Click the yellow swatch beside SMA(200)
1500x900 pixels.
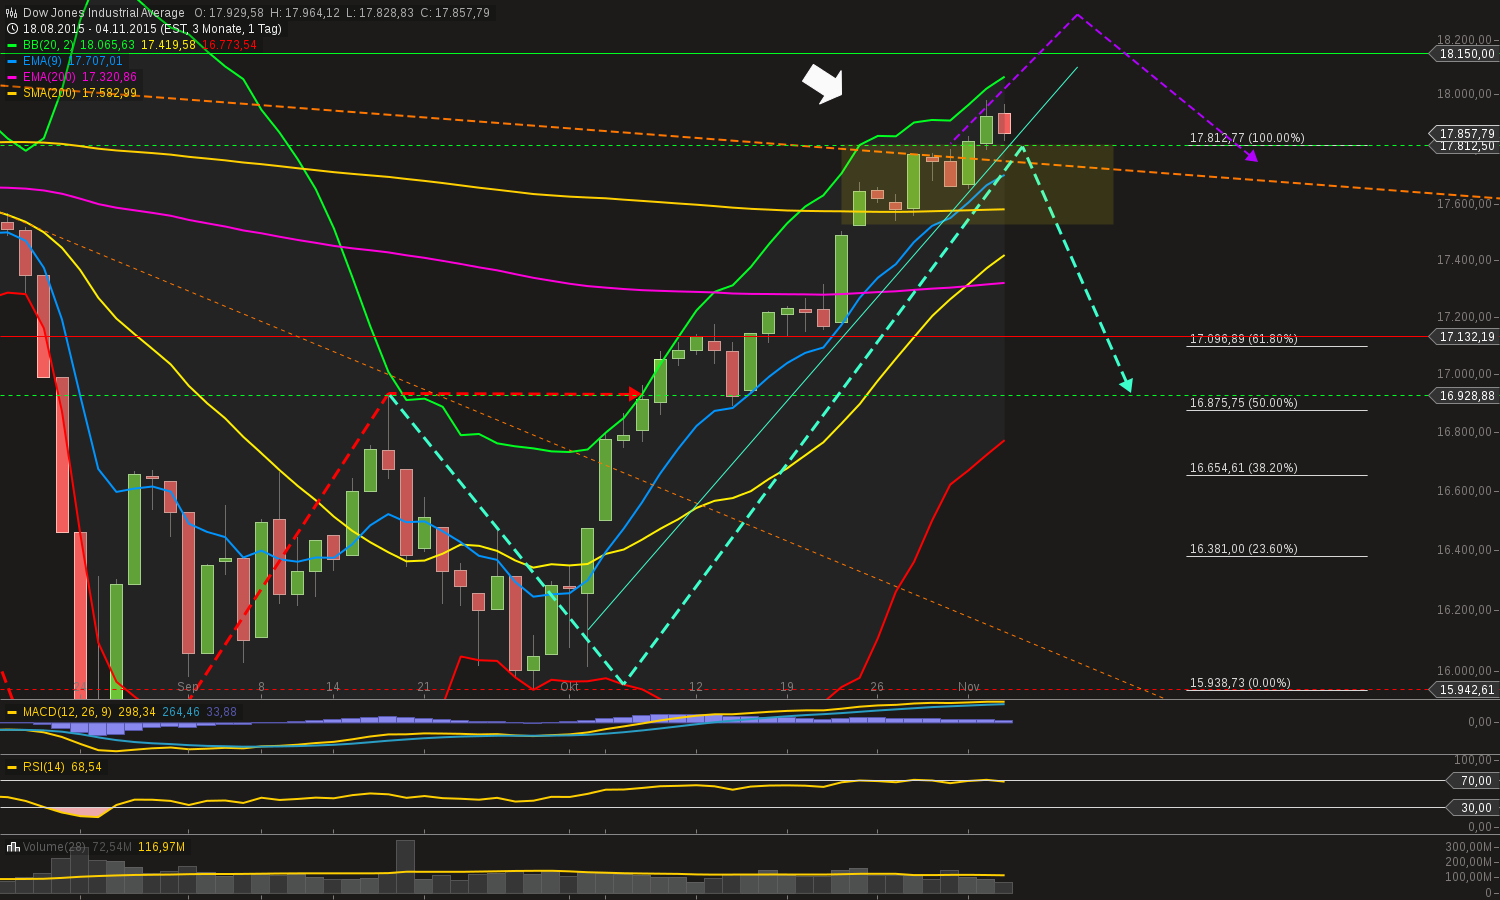coord(12,93)
